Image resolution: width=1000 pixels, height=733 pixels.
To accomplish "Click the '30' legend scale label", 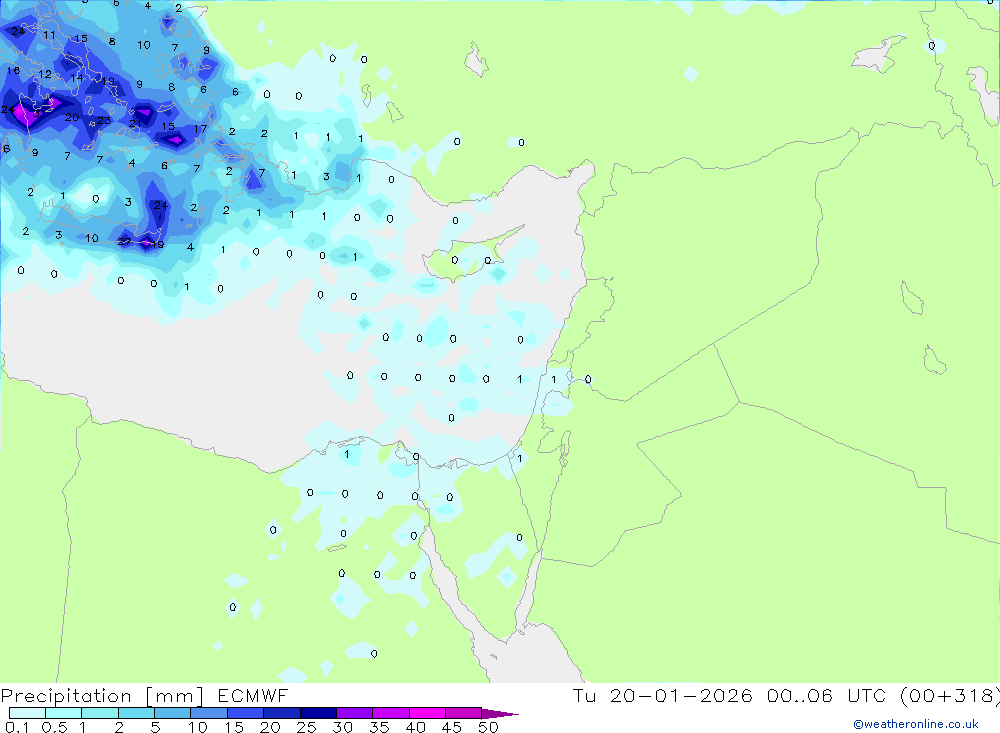I will coord(342,727).
